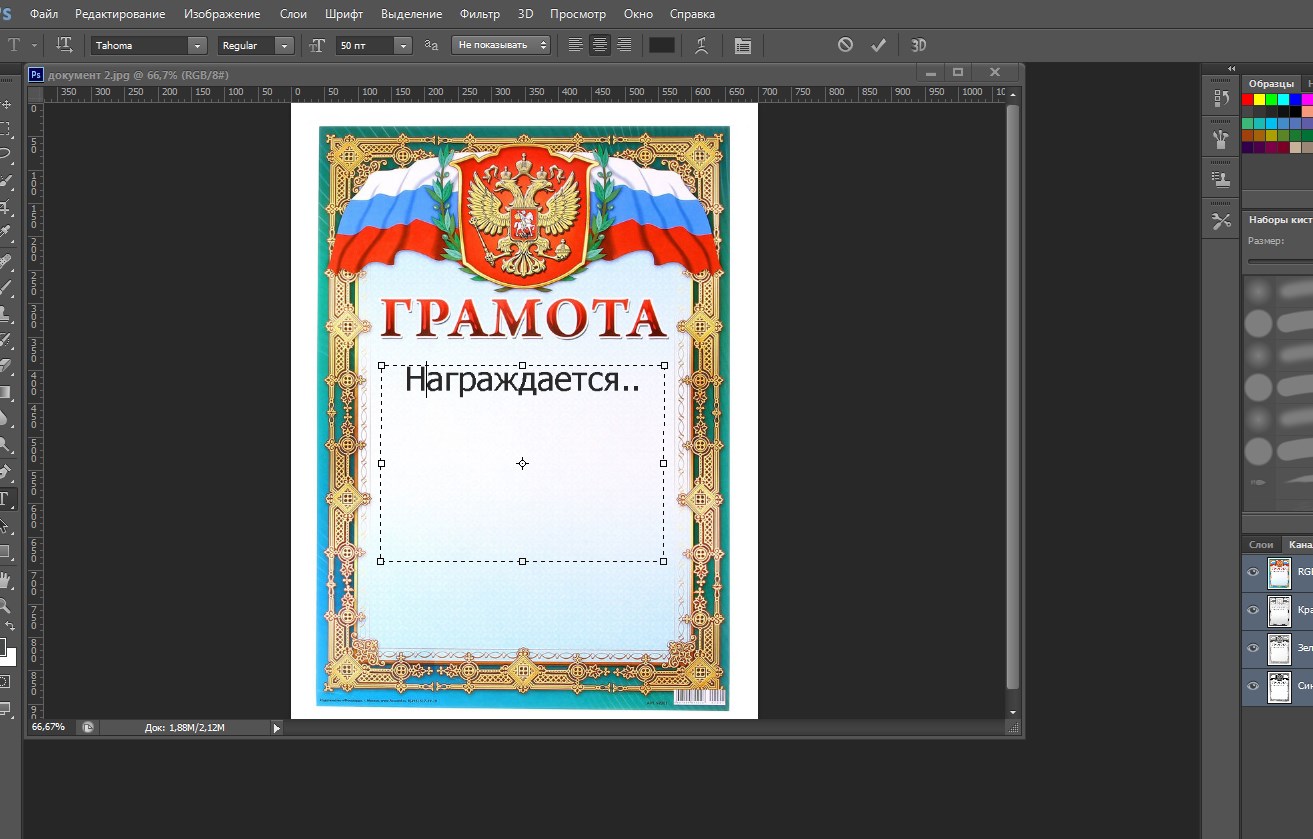Open the History panel icon
The width and height of the screenshot is (1313, 839).
coord(1221,98)
